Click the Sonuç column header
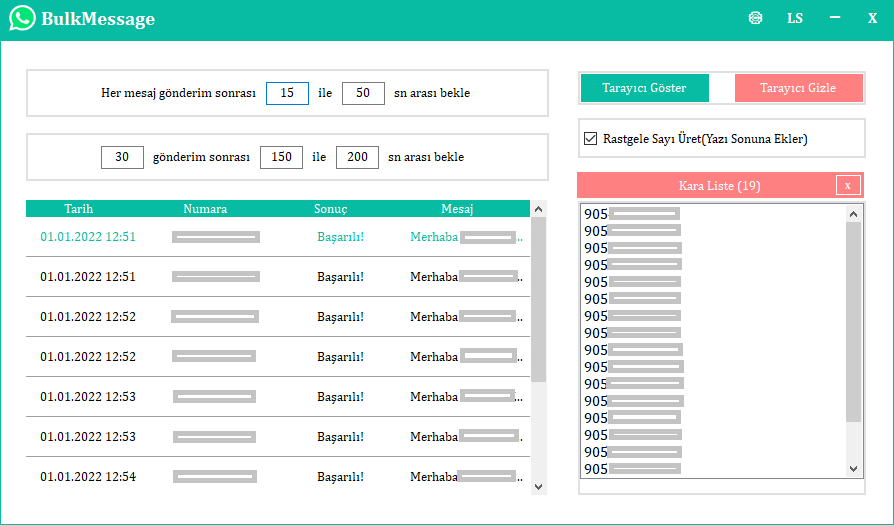This screenshot has height=525, width=894. (330, 209)
